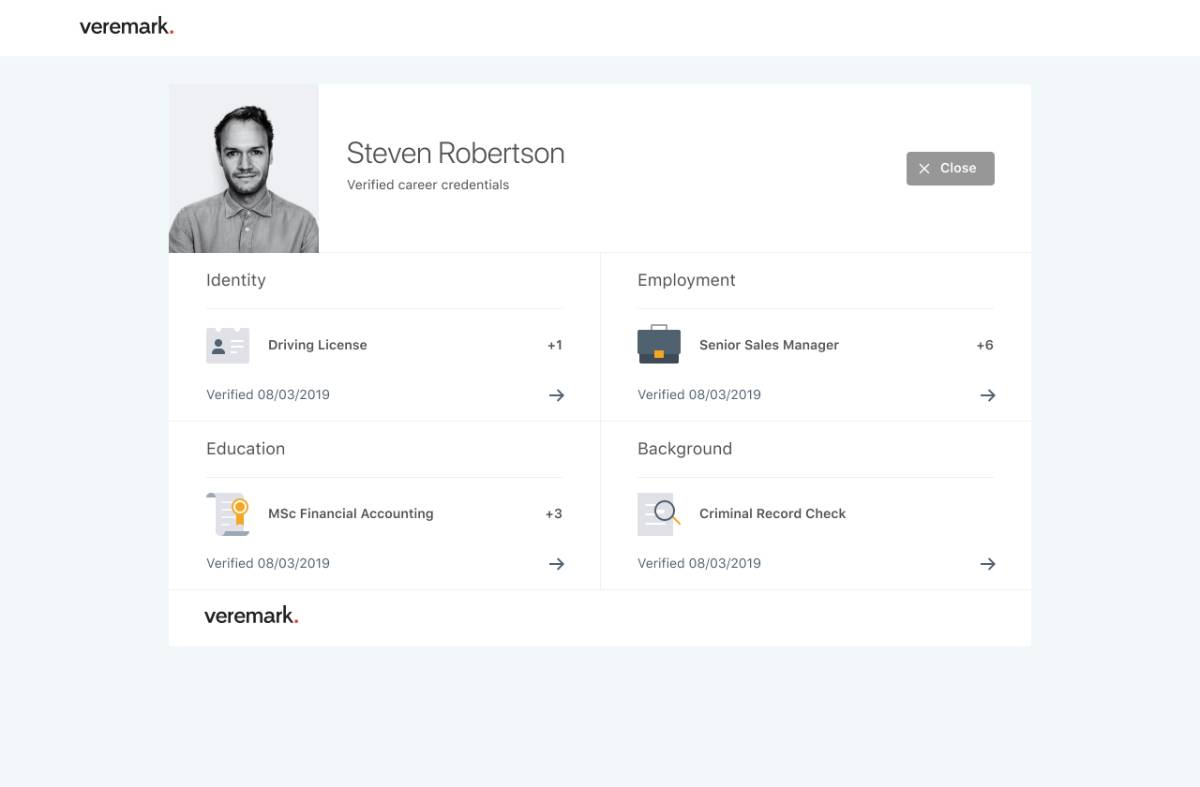Click the veremark logo in the top header

127,27
